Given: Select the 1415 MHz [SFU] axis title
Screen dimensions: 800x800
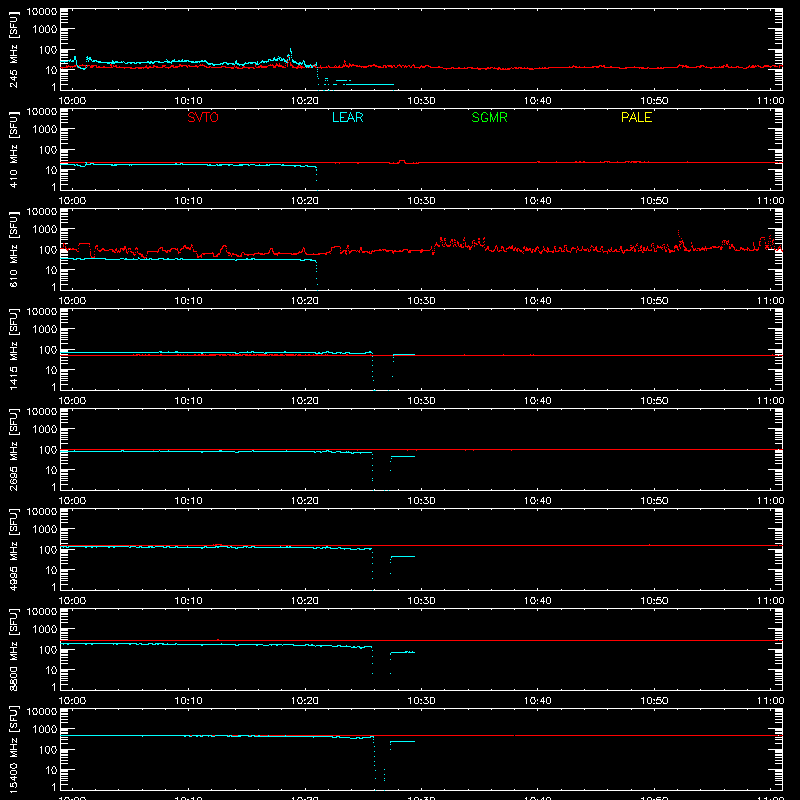Looking at the screenshot, I should (x=14, y=349).
